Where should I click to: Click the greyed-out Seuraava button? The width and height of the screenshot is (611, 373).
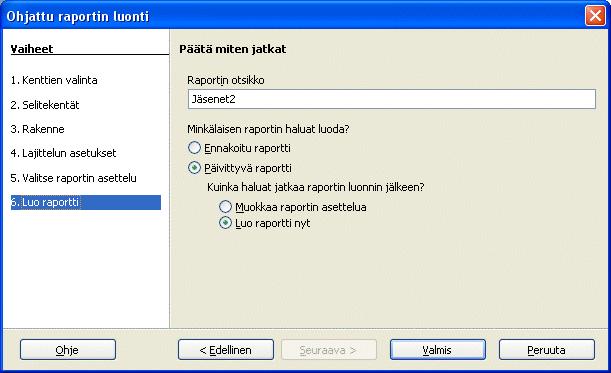click(x=329, y=350)
